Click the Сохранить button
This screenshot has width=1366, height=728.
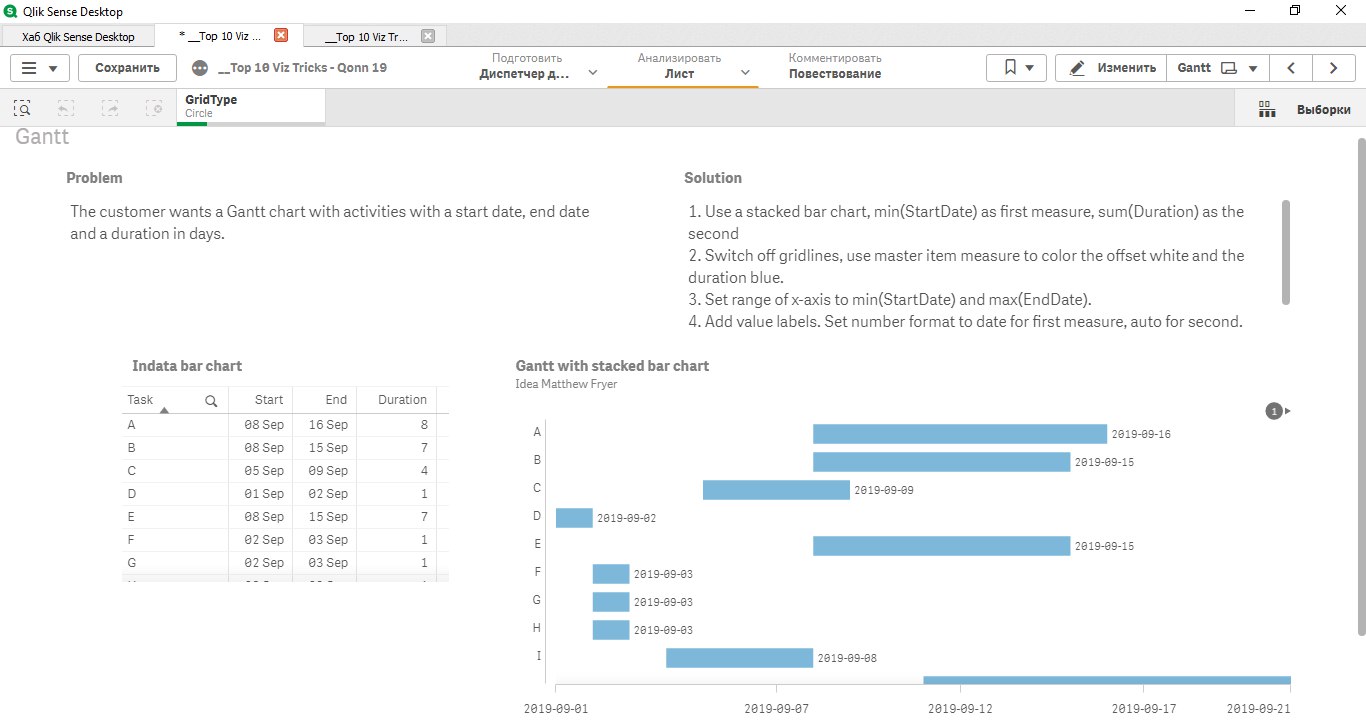pos(127,68)
